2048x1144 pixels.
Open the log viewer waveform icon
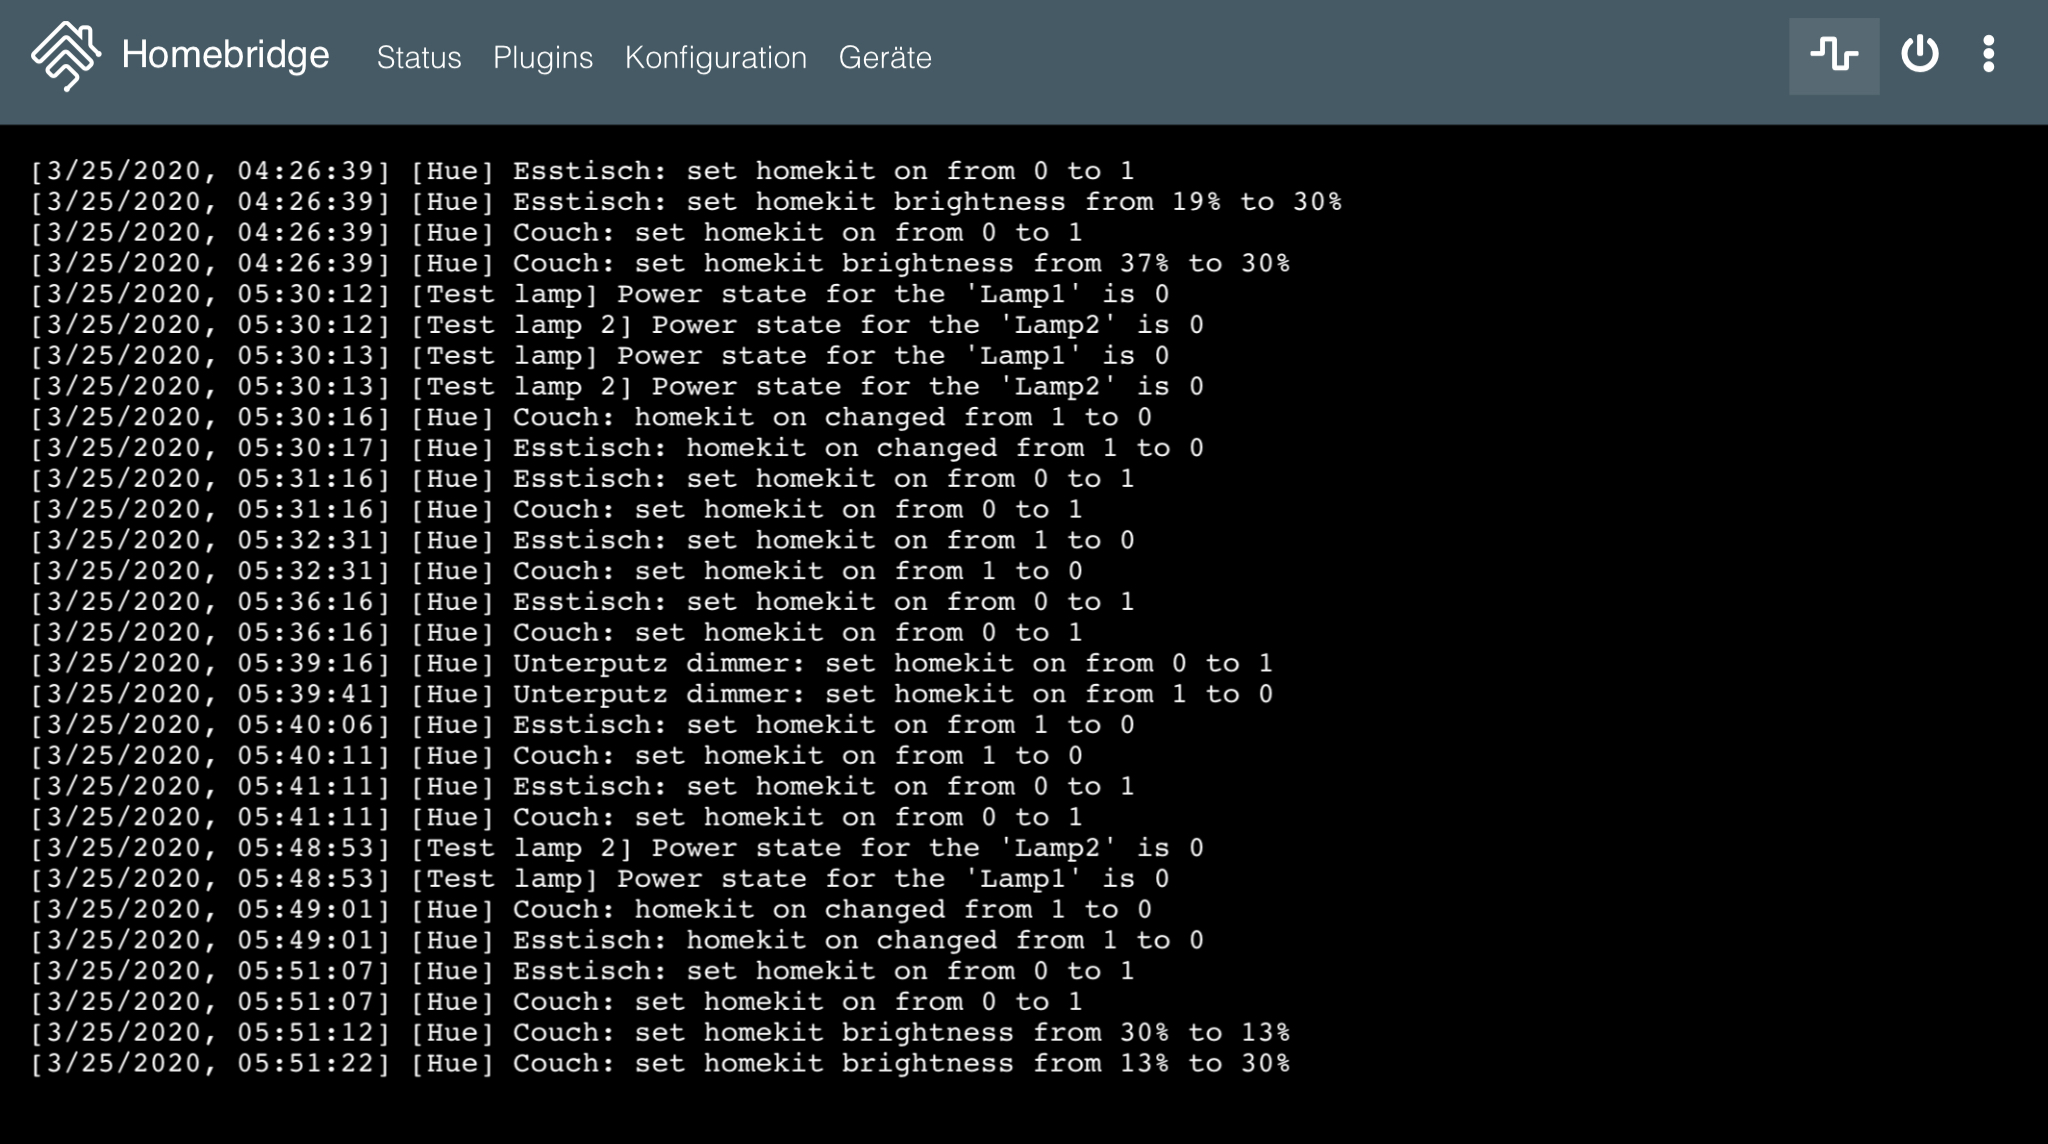[x=1833, y=55]
